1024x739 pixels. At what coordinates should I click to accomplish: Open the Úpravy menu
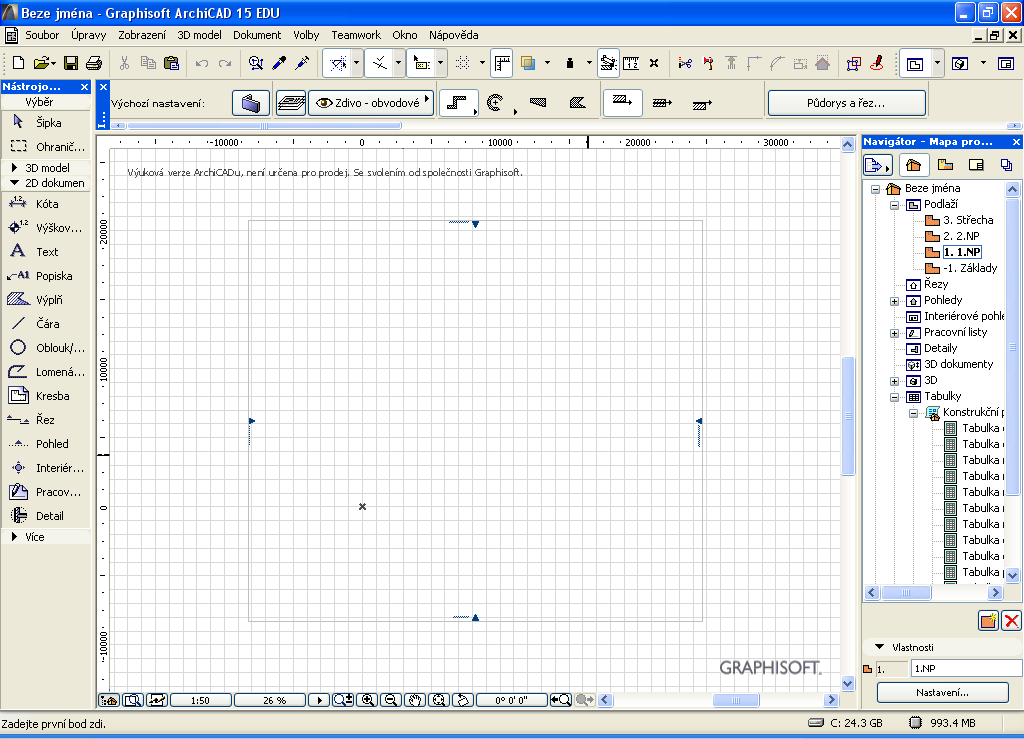89,35
